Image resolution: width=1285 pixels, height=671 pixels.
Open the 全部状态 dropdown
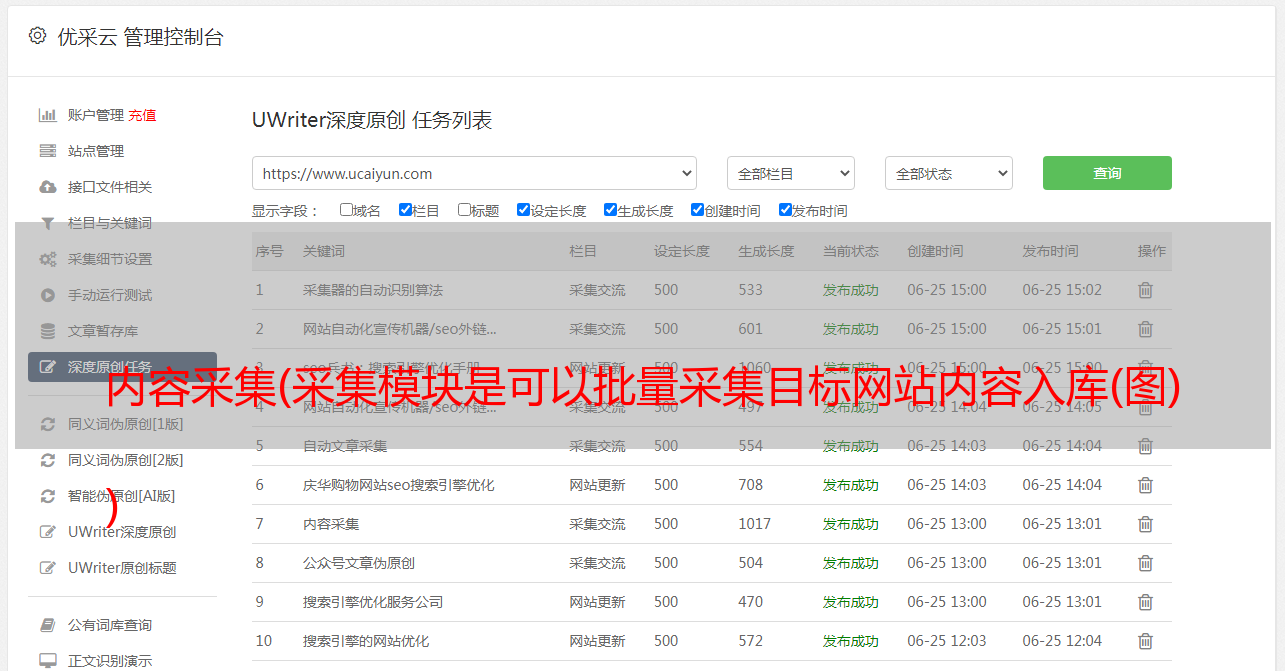[948, 173]
